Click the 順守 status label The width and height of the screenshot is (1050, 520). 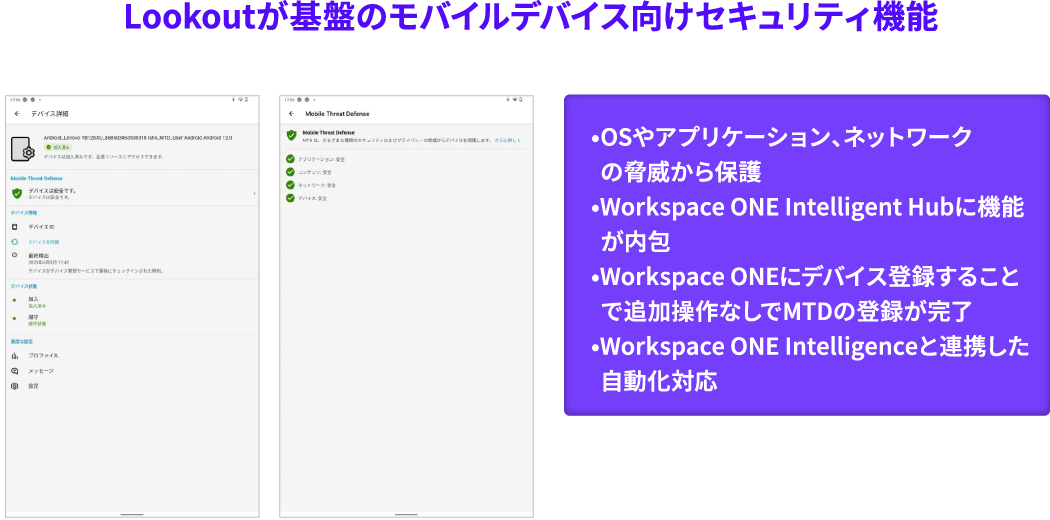(x=33, y=317)
